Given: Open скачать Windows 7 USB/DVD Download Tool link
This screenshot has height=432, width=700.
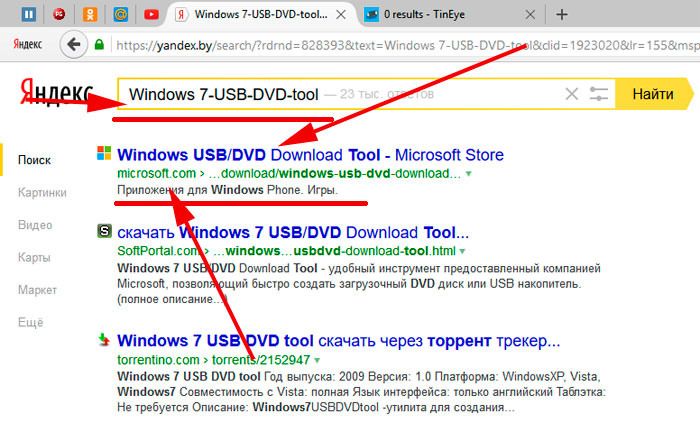Looking at the screenshot, I should tap(293, 233).
